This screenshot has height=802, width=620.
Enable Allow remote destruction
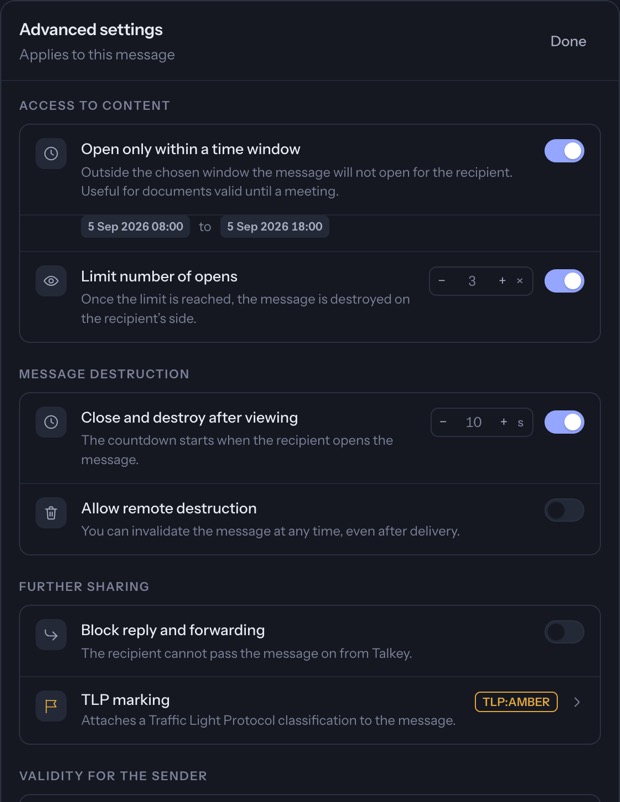click(x=564, y=510)
